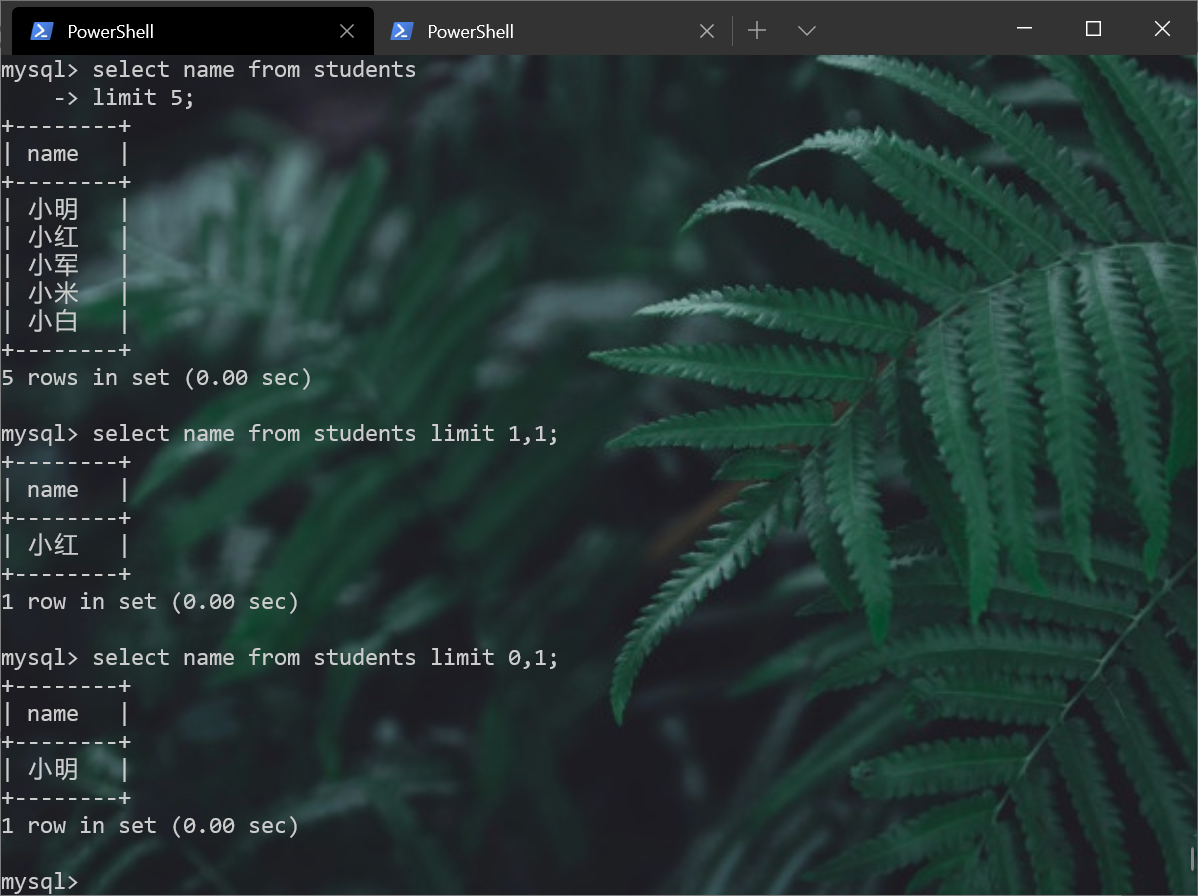Close the second PowerShell tab
This screenshot has width=1198, height=896.
pyautogui.click(x=707, y=31)
